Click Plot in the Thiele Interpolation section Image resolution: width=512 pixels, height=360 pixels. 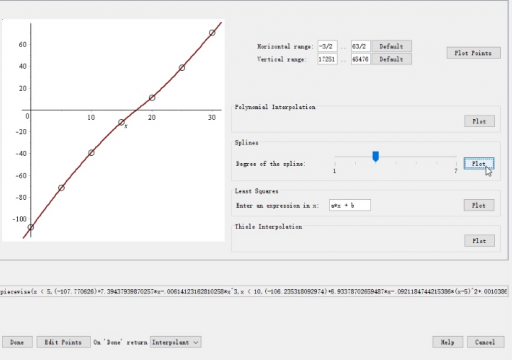coord(479,240)
